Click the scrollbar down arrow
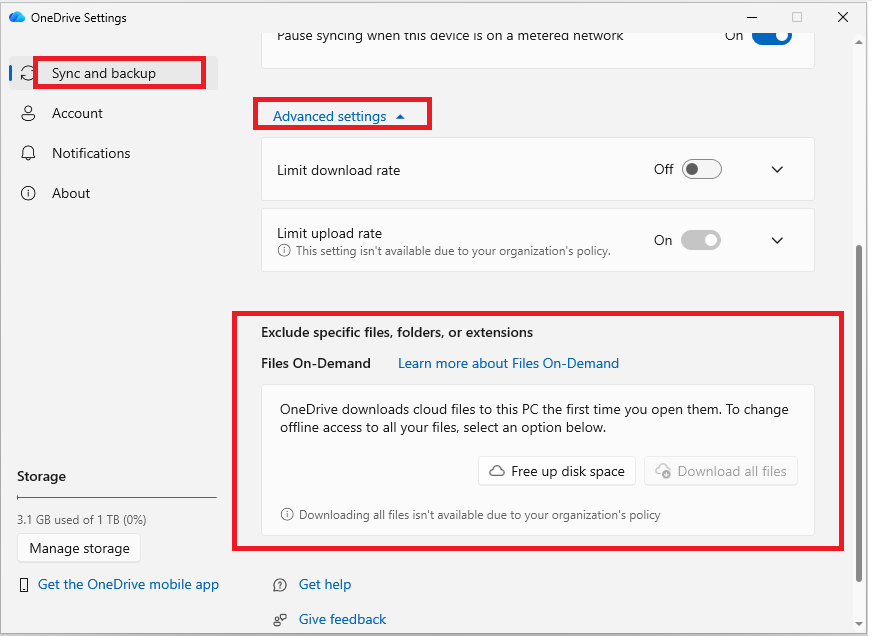 point(859,624)
